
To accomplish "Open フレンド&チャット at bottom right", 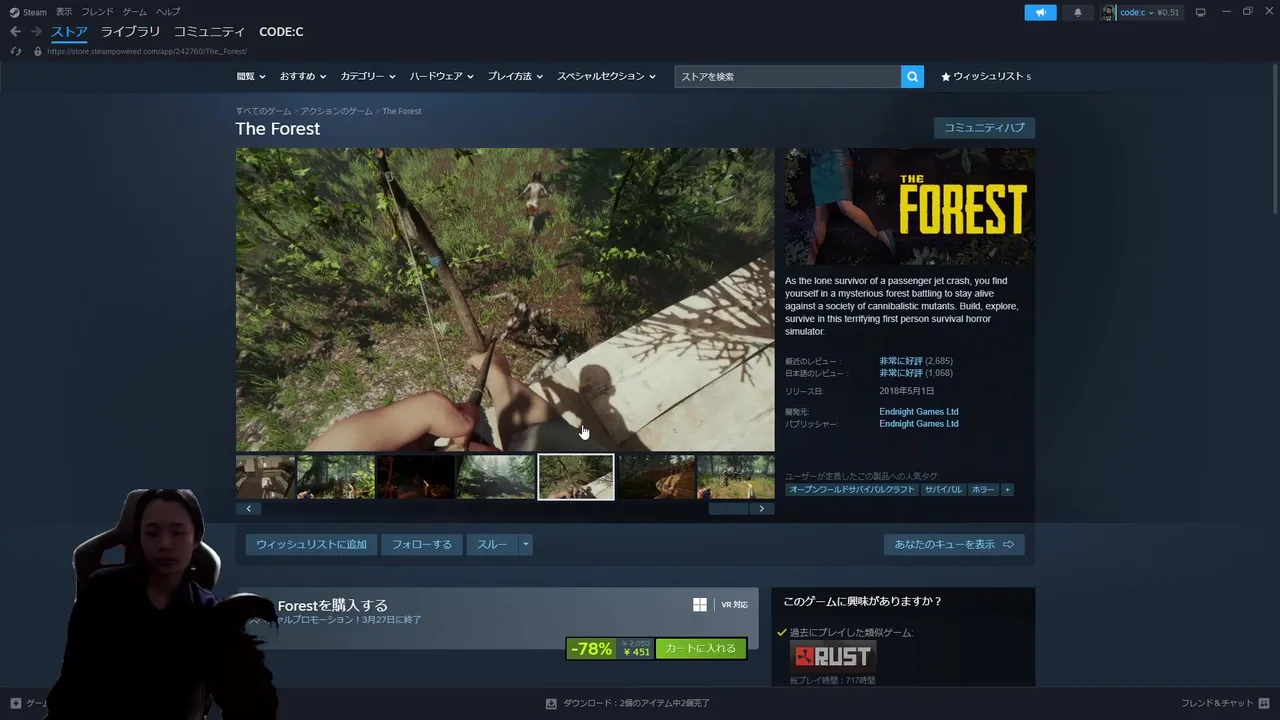I will tap(1217, 703).
